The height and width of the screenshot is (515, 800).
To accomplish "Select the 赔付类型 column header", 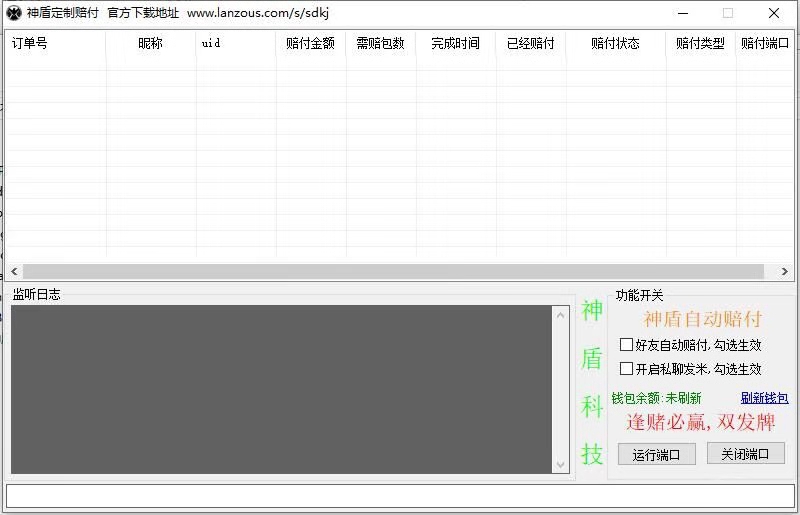I will click(701, 43).
